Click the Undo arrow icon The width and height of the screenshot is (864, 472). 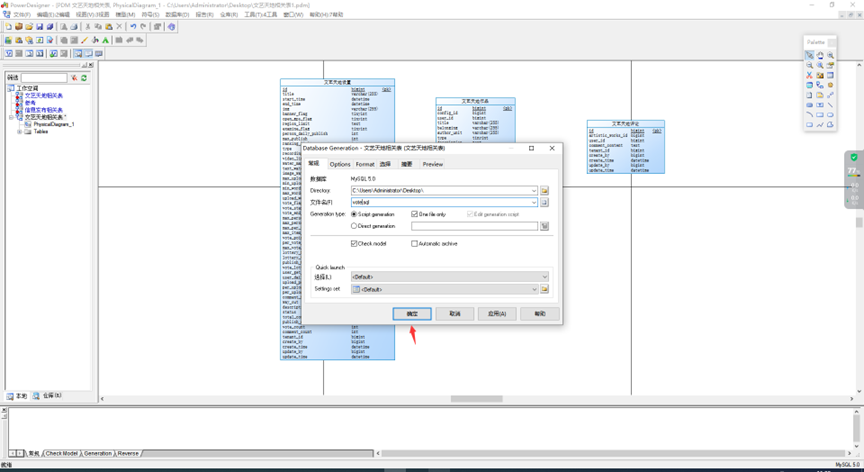tap(133, 26)
